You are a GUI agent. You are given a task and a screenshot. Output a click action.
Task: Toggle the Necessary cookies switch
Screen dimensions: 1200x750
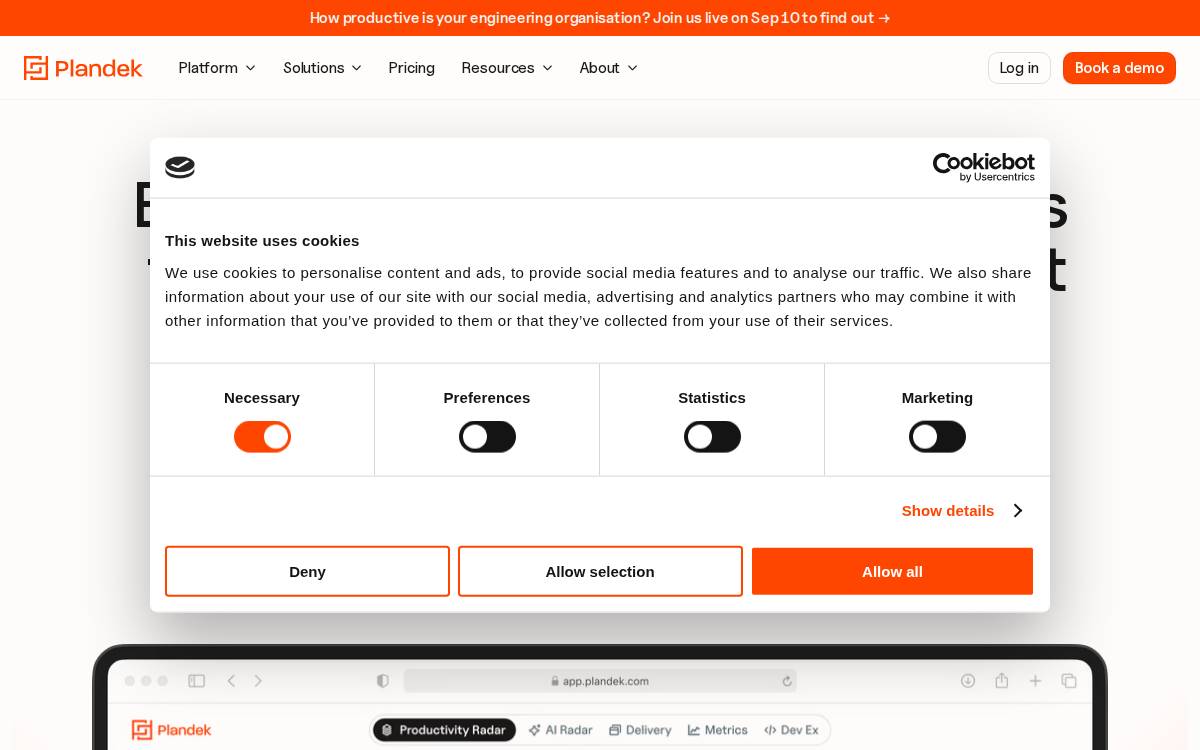coord(262,437)
